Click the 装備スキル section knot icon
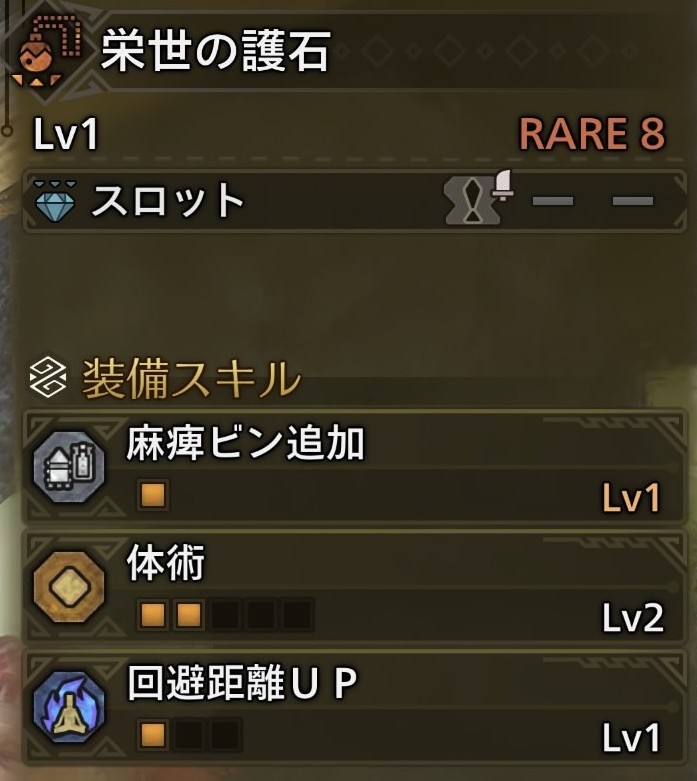The image size is (697, 781). [x=48, y=377]
